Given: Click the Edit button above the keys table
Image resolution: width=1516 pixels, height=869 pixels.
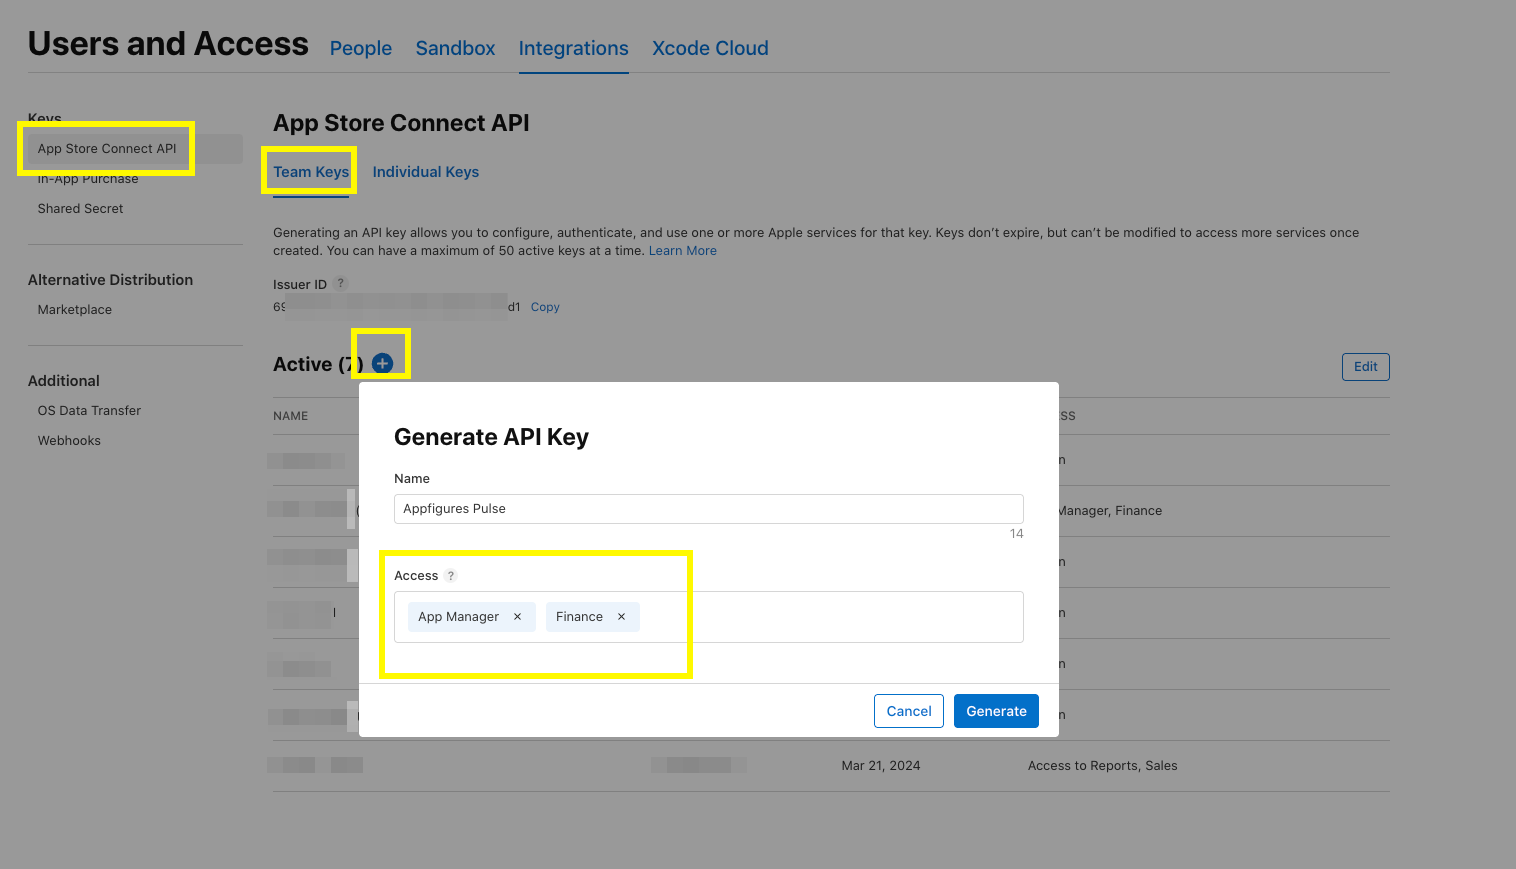Looking at the screenshot, I should 1365,366.
